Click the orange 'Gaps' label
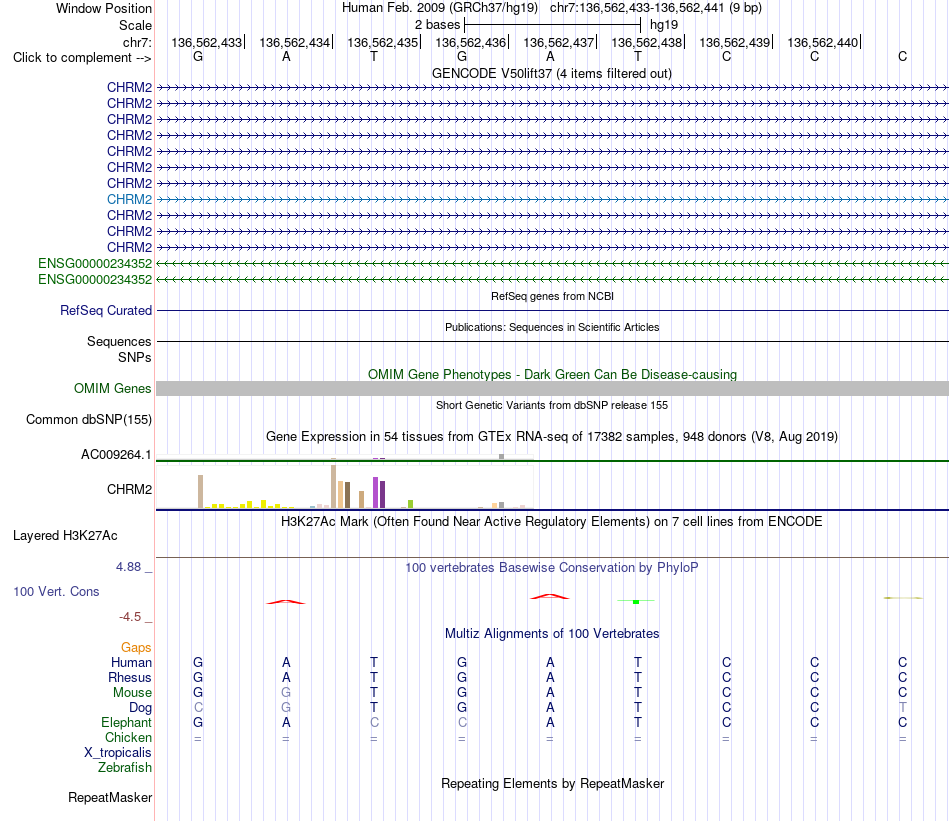The height and width of the screenshot is (821, 950). tap(136, 648)
